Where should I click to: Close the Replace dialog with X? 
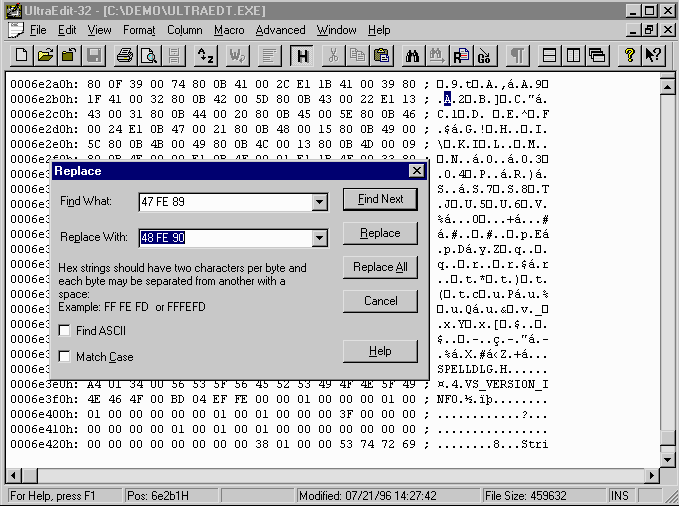pyautogui.click(x=416, y=171)
